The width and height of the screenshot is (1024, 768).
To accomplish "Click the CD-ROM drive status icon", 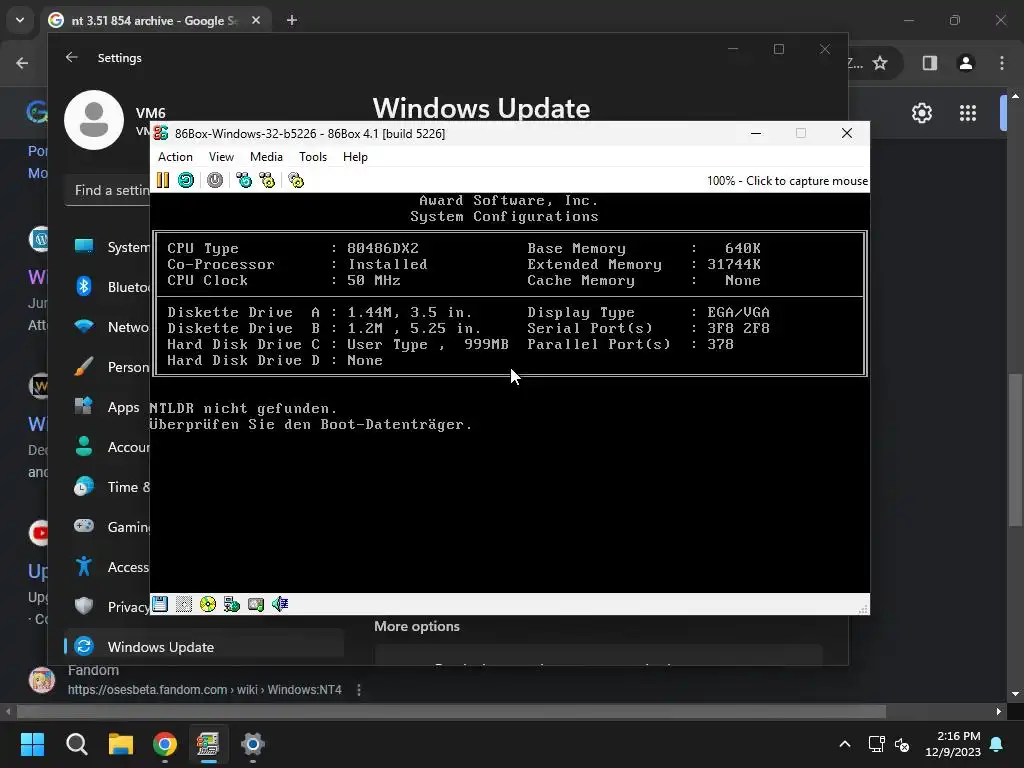I will 208,604.
